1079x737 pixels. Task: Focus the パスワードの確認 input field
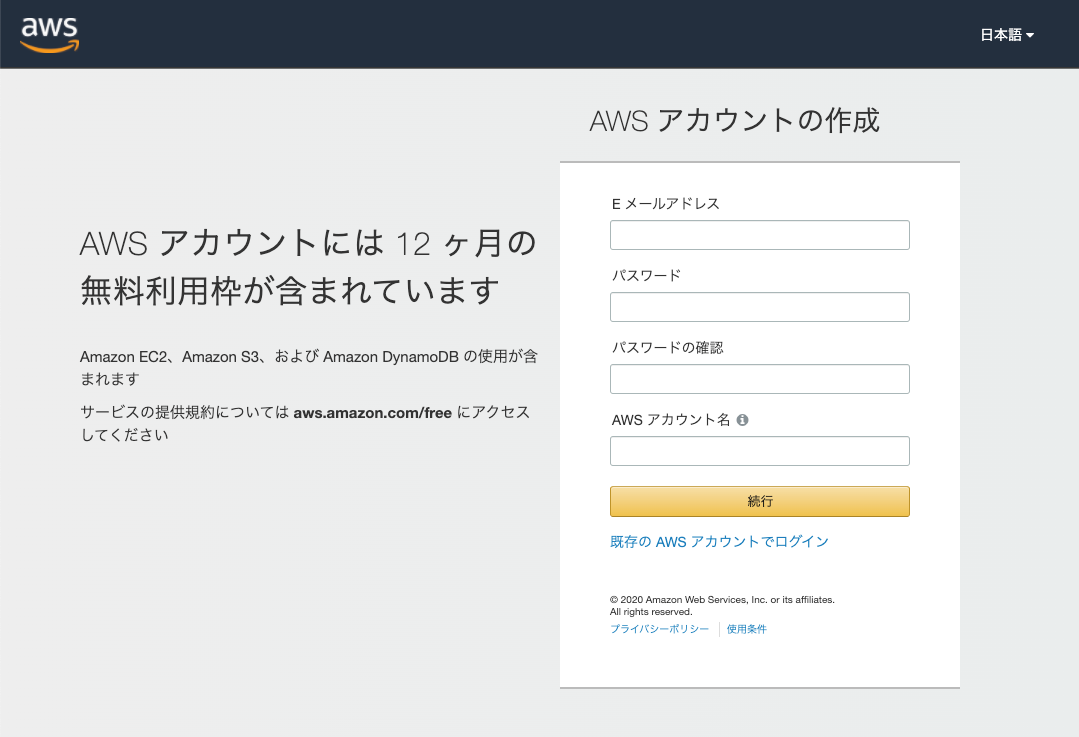[760, 379]
